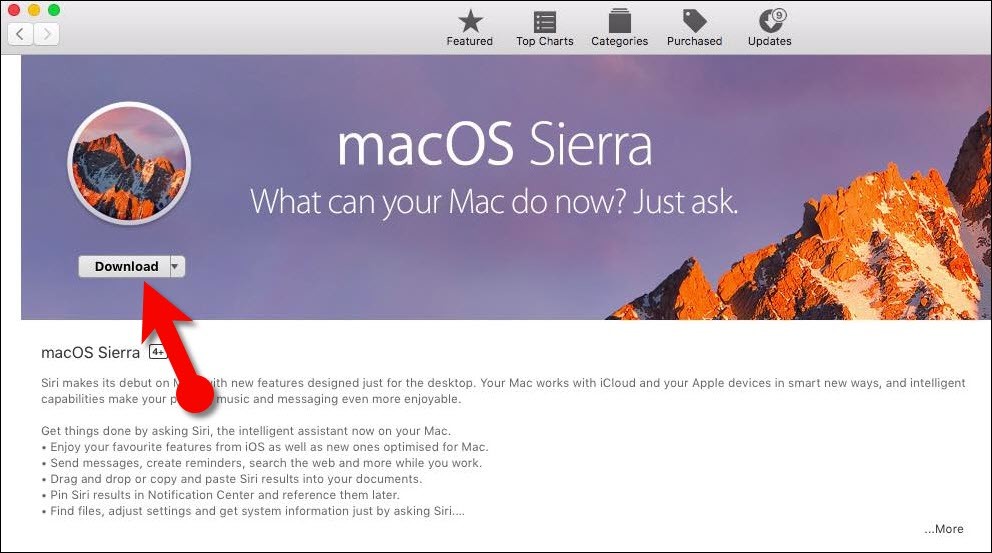
Task: Click the 'Drag and drop or copy' bullet
Action: point(232,479)
